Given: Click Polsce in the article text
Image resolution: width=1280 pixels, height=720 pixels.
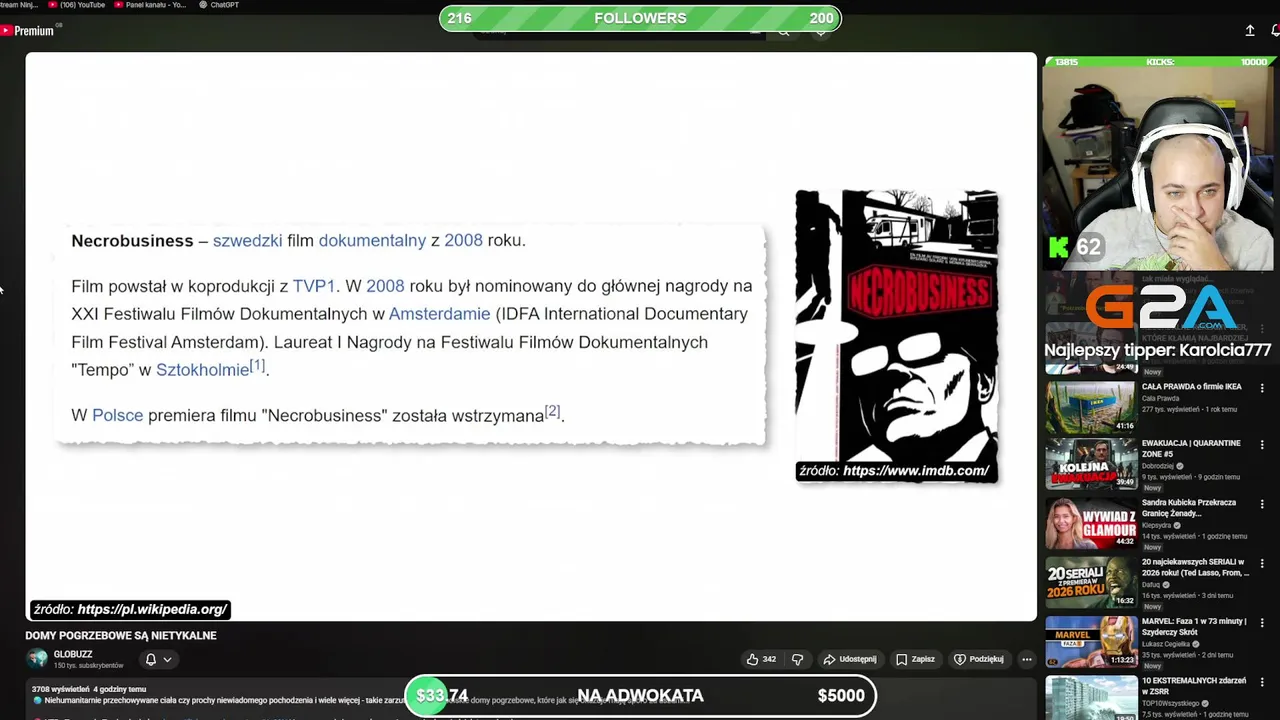Looking at the screenshot, I should [117, 415].
